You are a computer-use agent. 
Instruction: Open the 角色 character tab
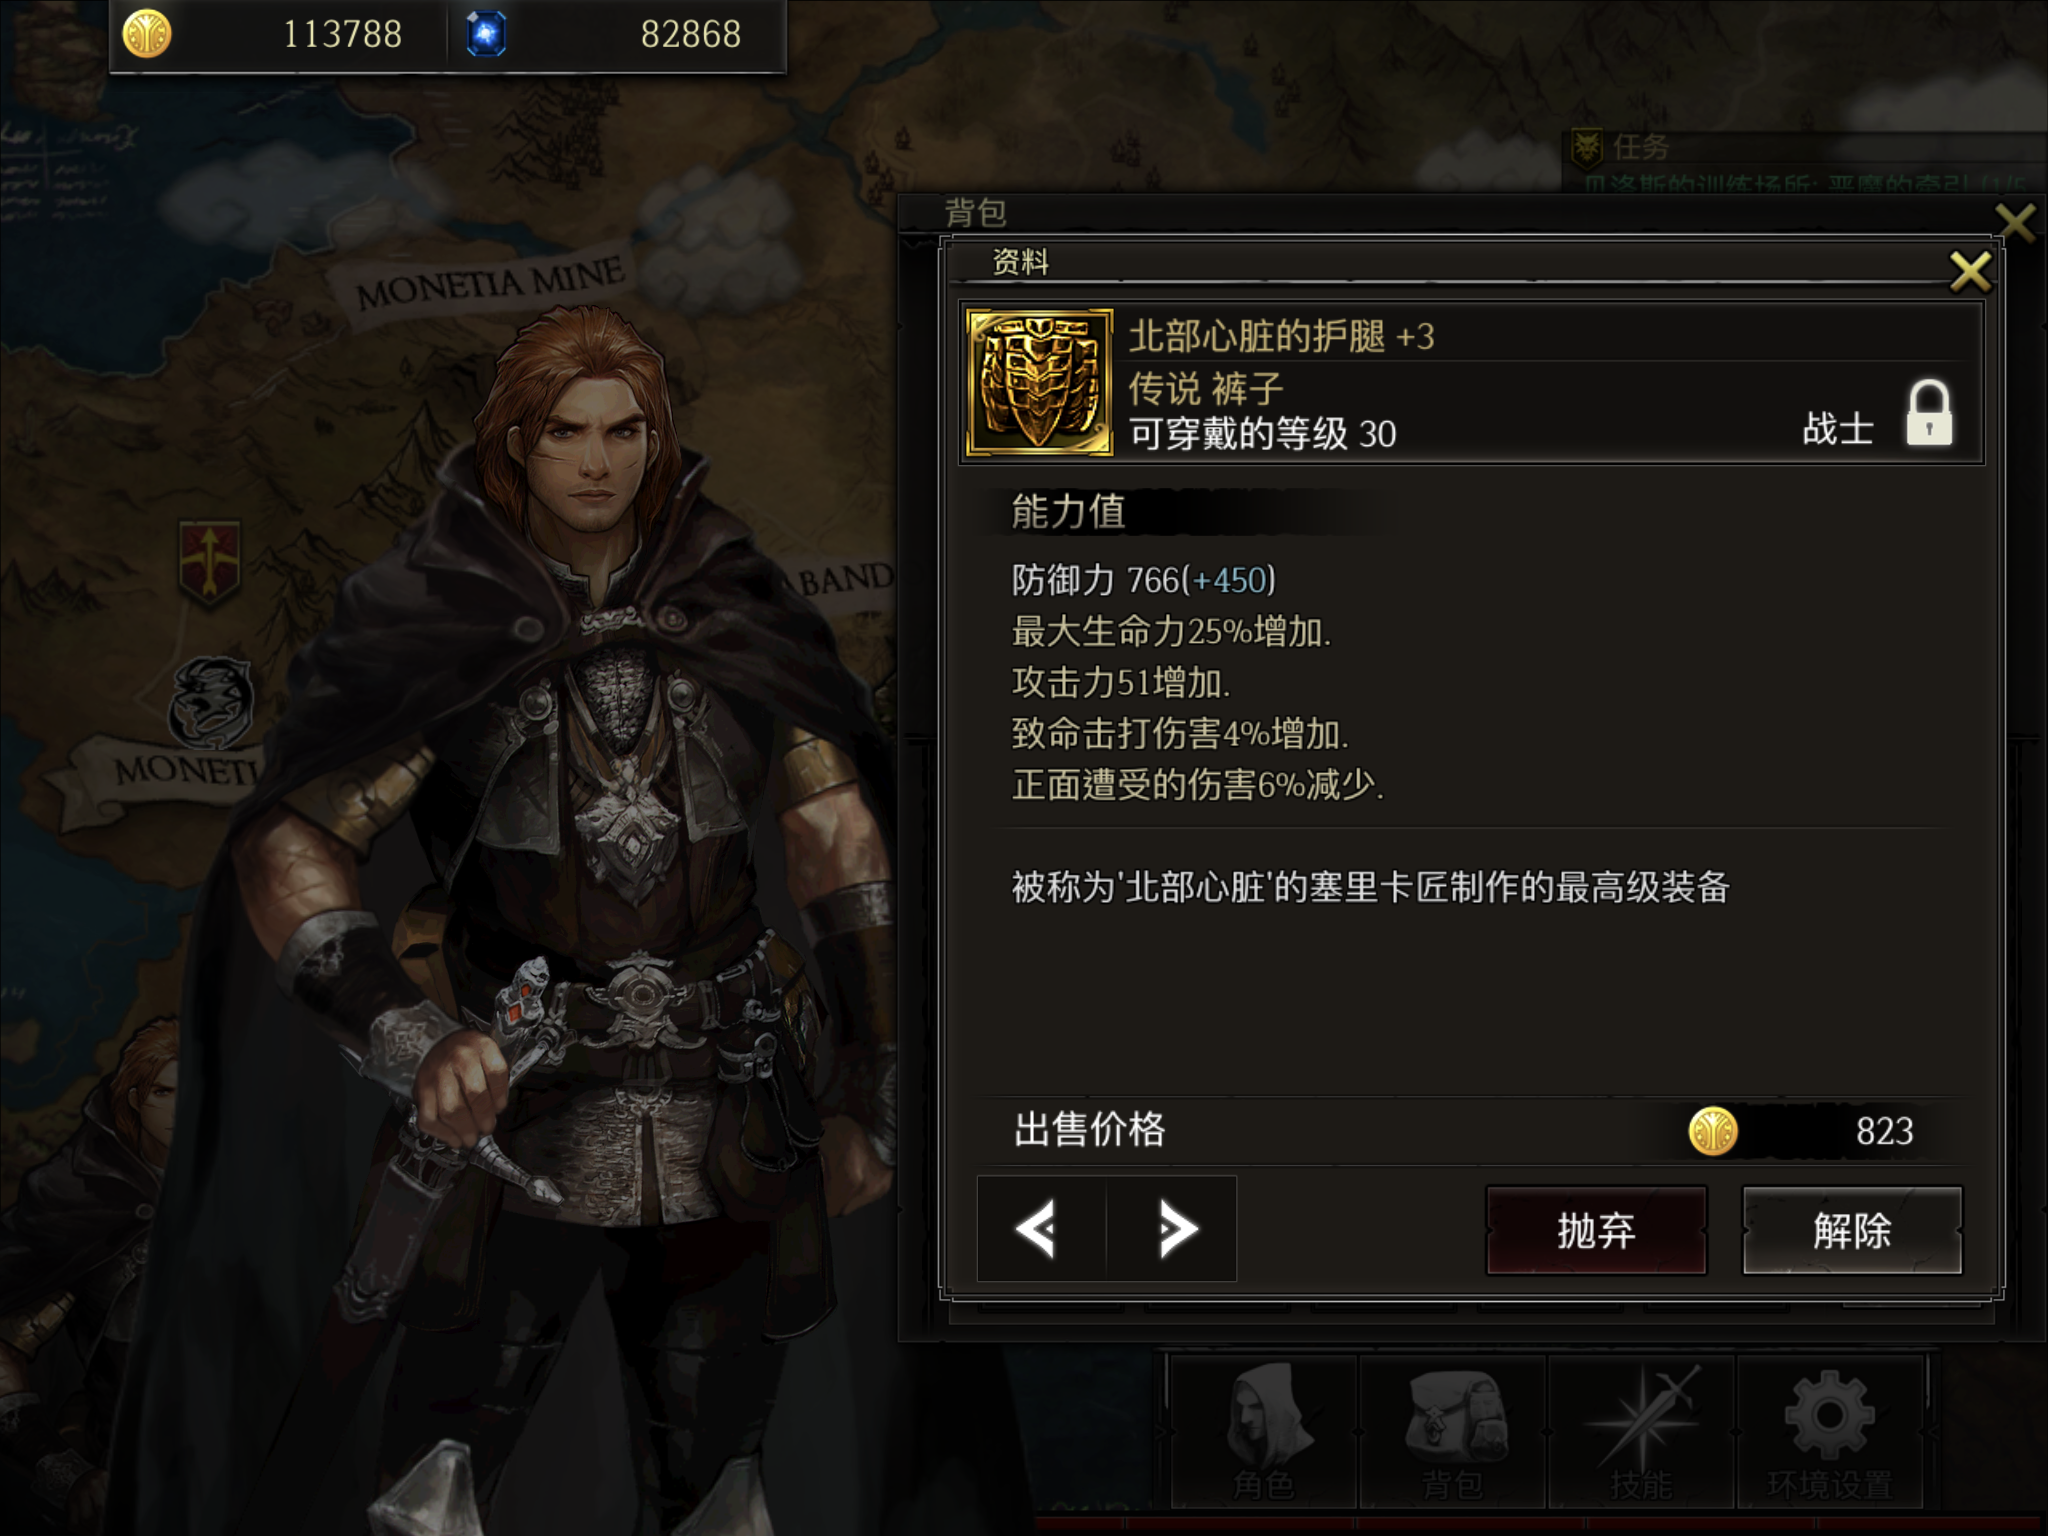click(x=1262, y=1431)
